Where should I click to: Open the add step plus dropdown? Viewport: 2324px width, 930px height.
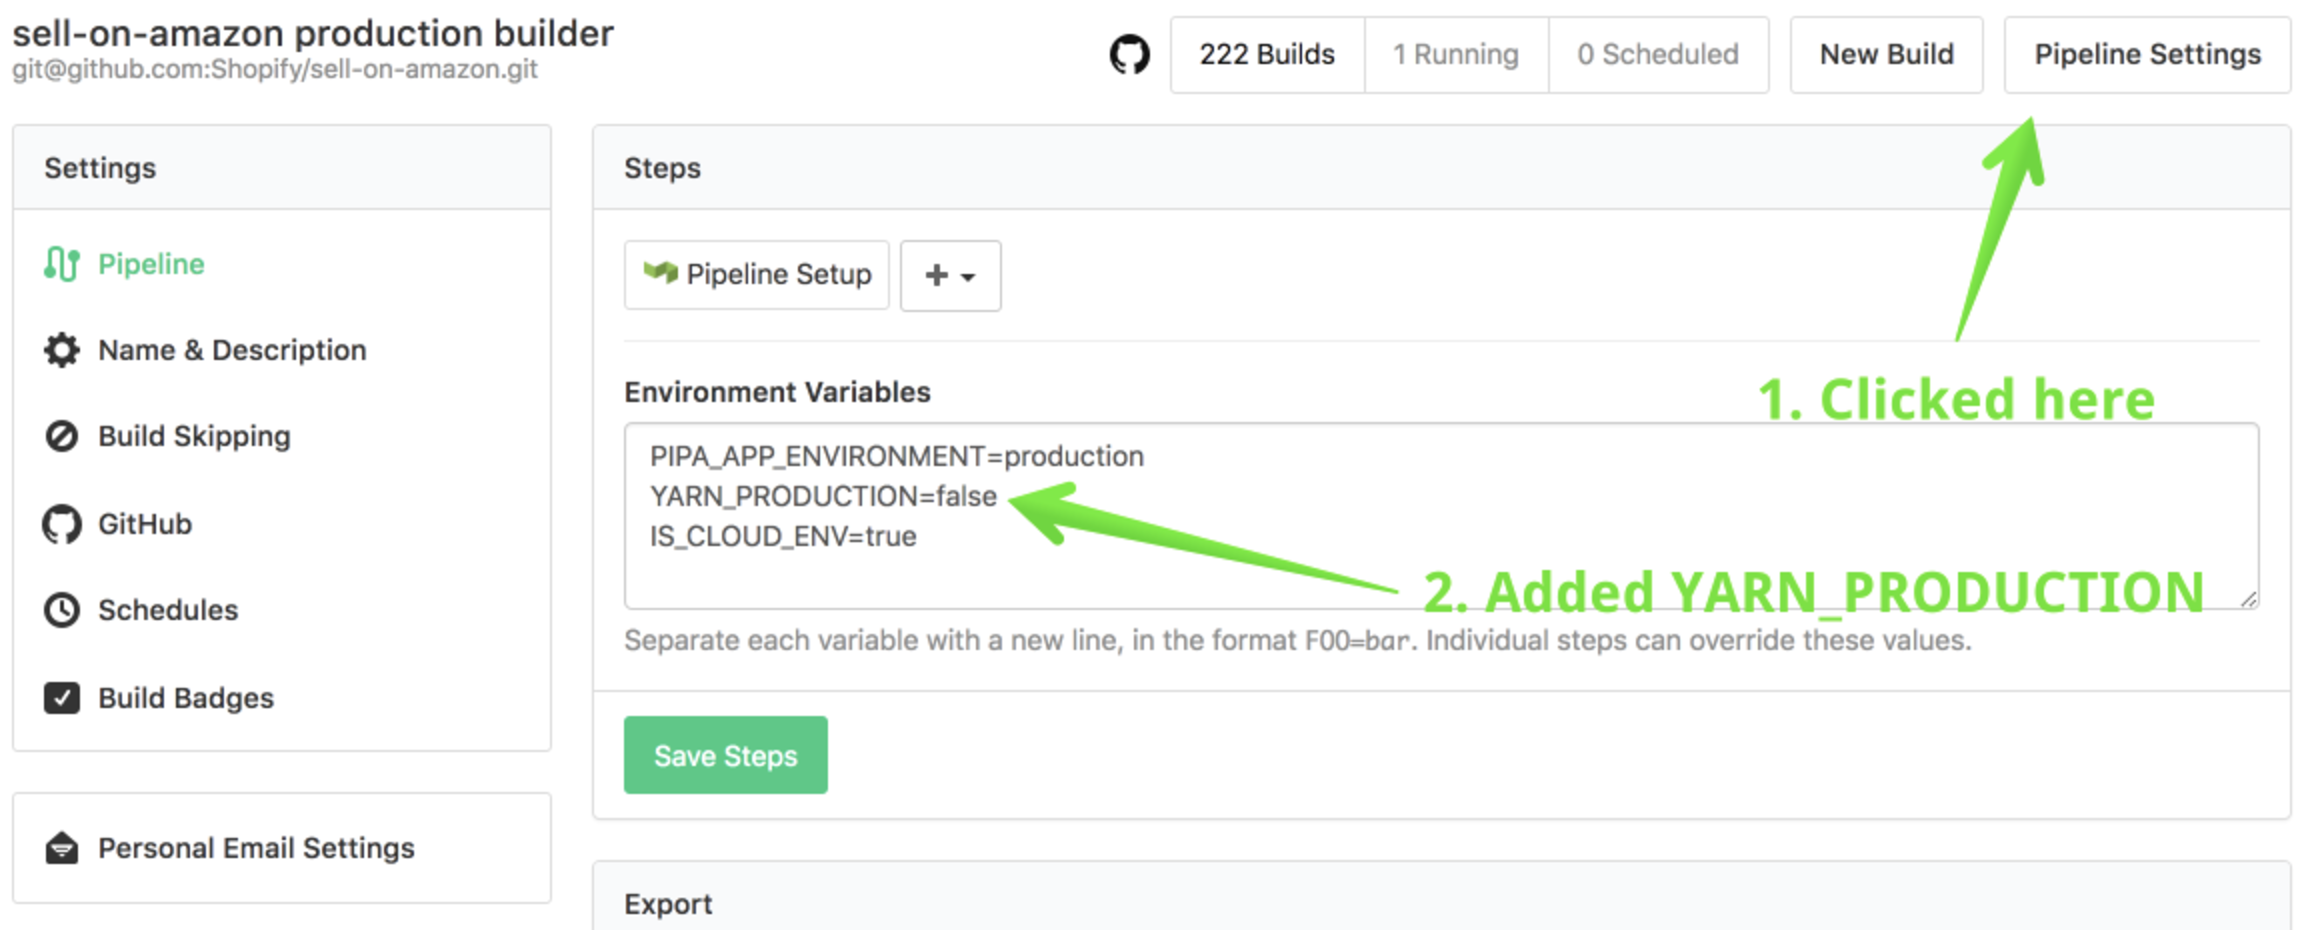point(950,275)
